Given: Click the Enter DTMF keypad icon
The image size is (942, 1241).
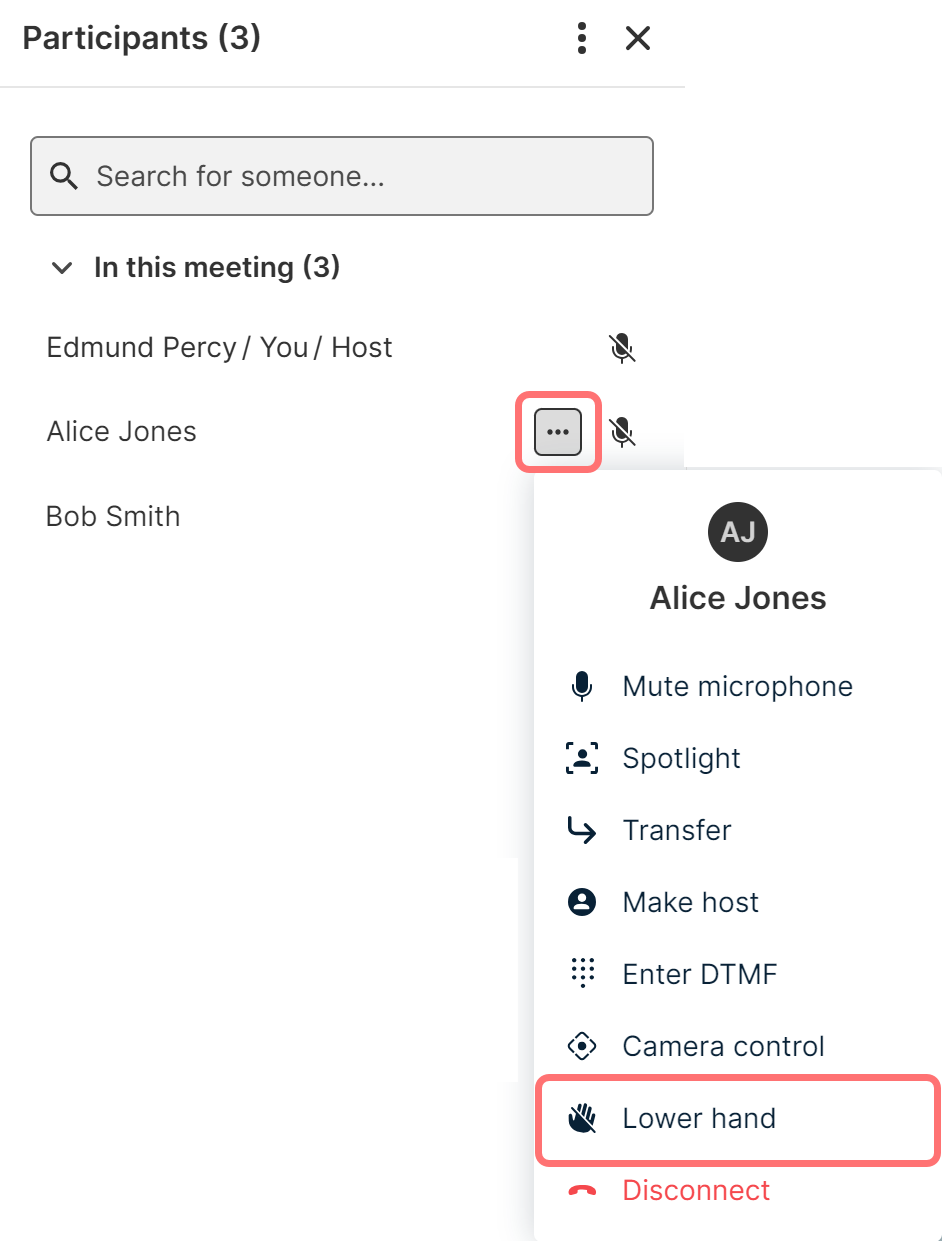Looking at the screenshot, I should [x=582, y=974].
